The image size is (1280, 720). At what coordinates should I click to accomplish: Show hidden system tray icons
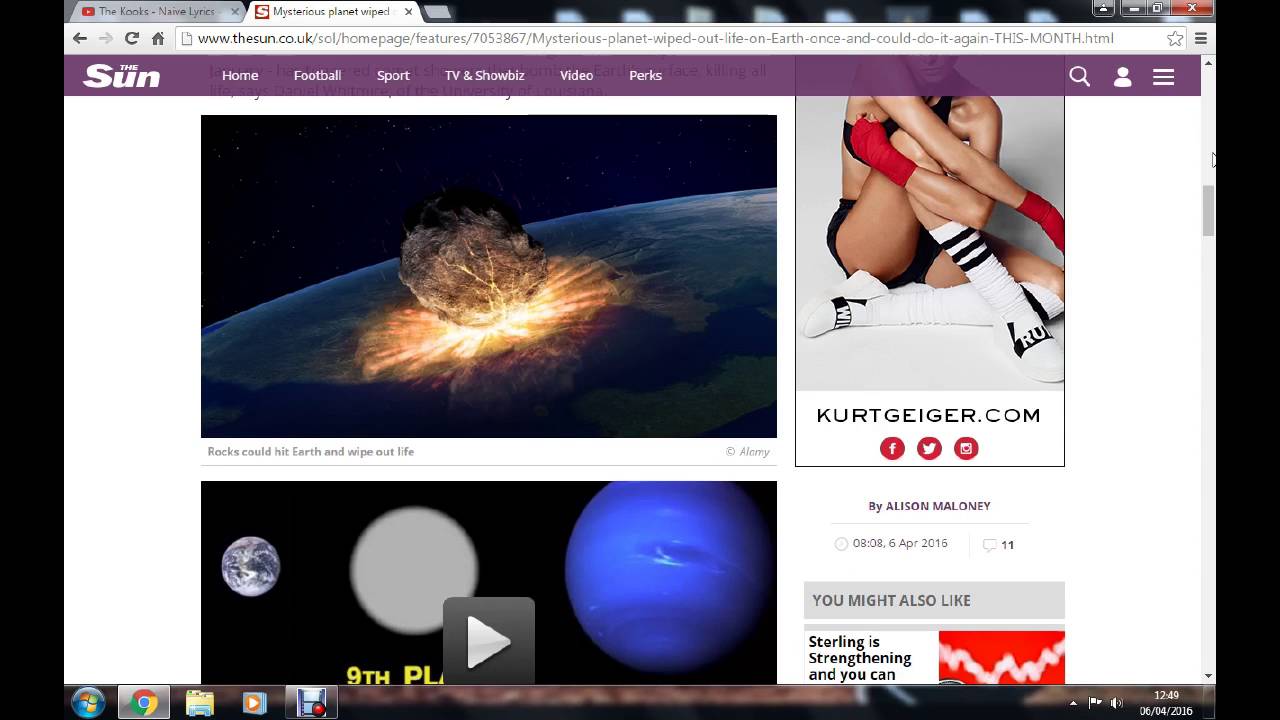pos(1073,703)
